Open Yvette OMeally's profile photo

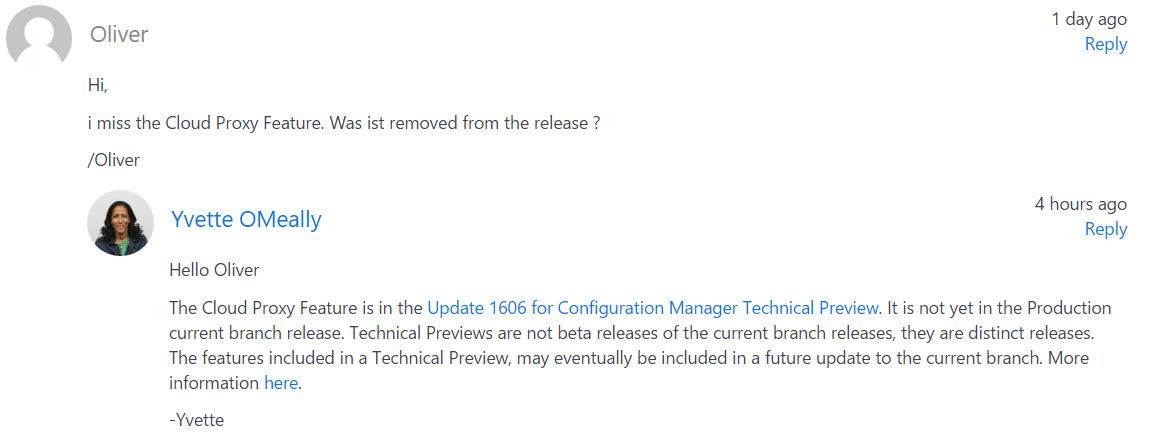[x=120, y=223]
